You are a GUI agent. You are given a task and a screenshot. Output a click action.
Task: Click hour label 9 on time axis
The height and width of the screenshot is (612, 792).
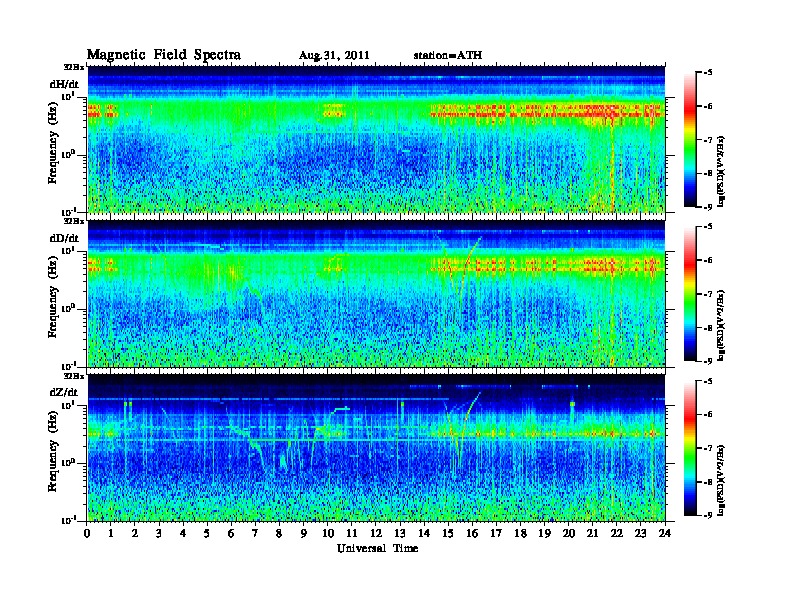tap(304, 533)
